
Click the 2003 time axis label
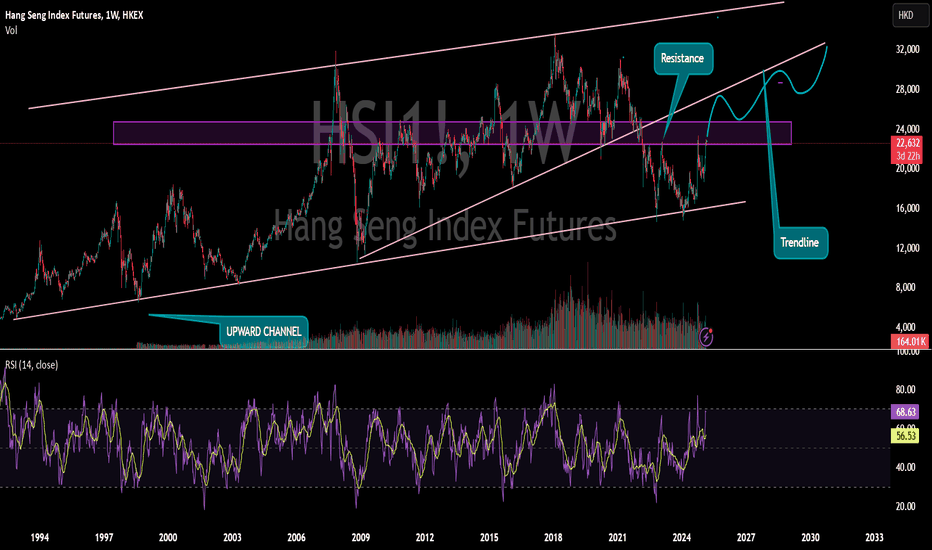[x=232, y=538]
